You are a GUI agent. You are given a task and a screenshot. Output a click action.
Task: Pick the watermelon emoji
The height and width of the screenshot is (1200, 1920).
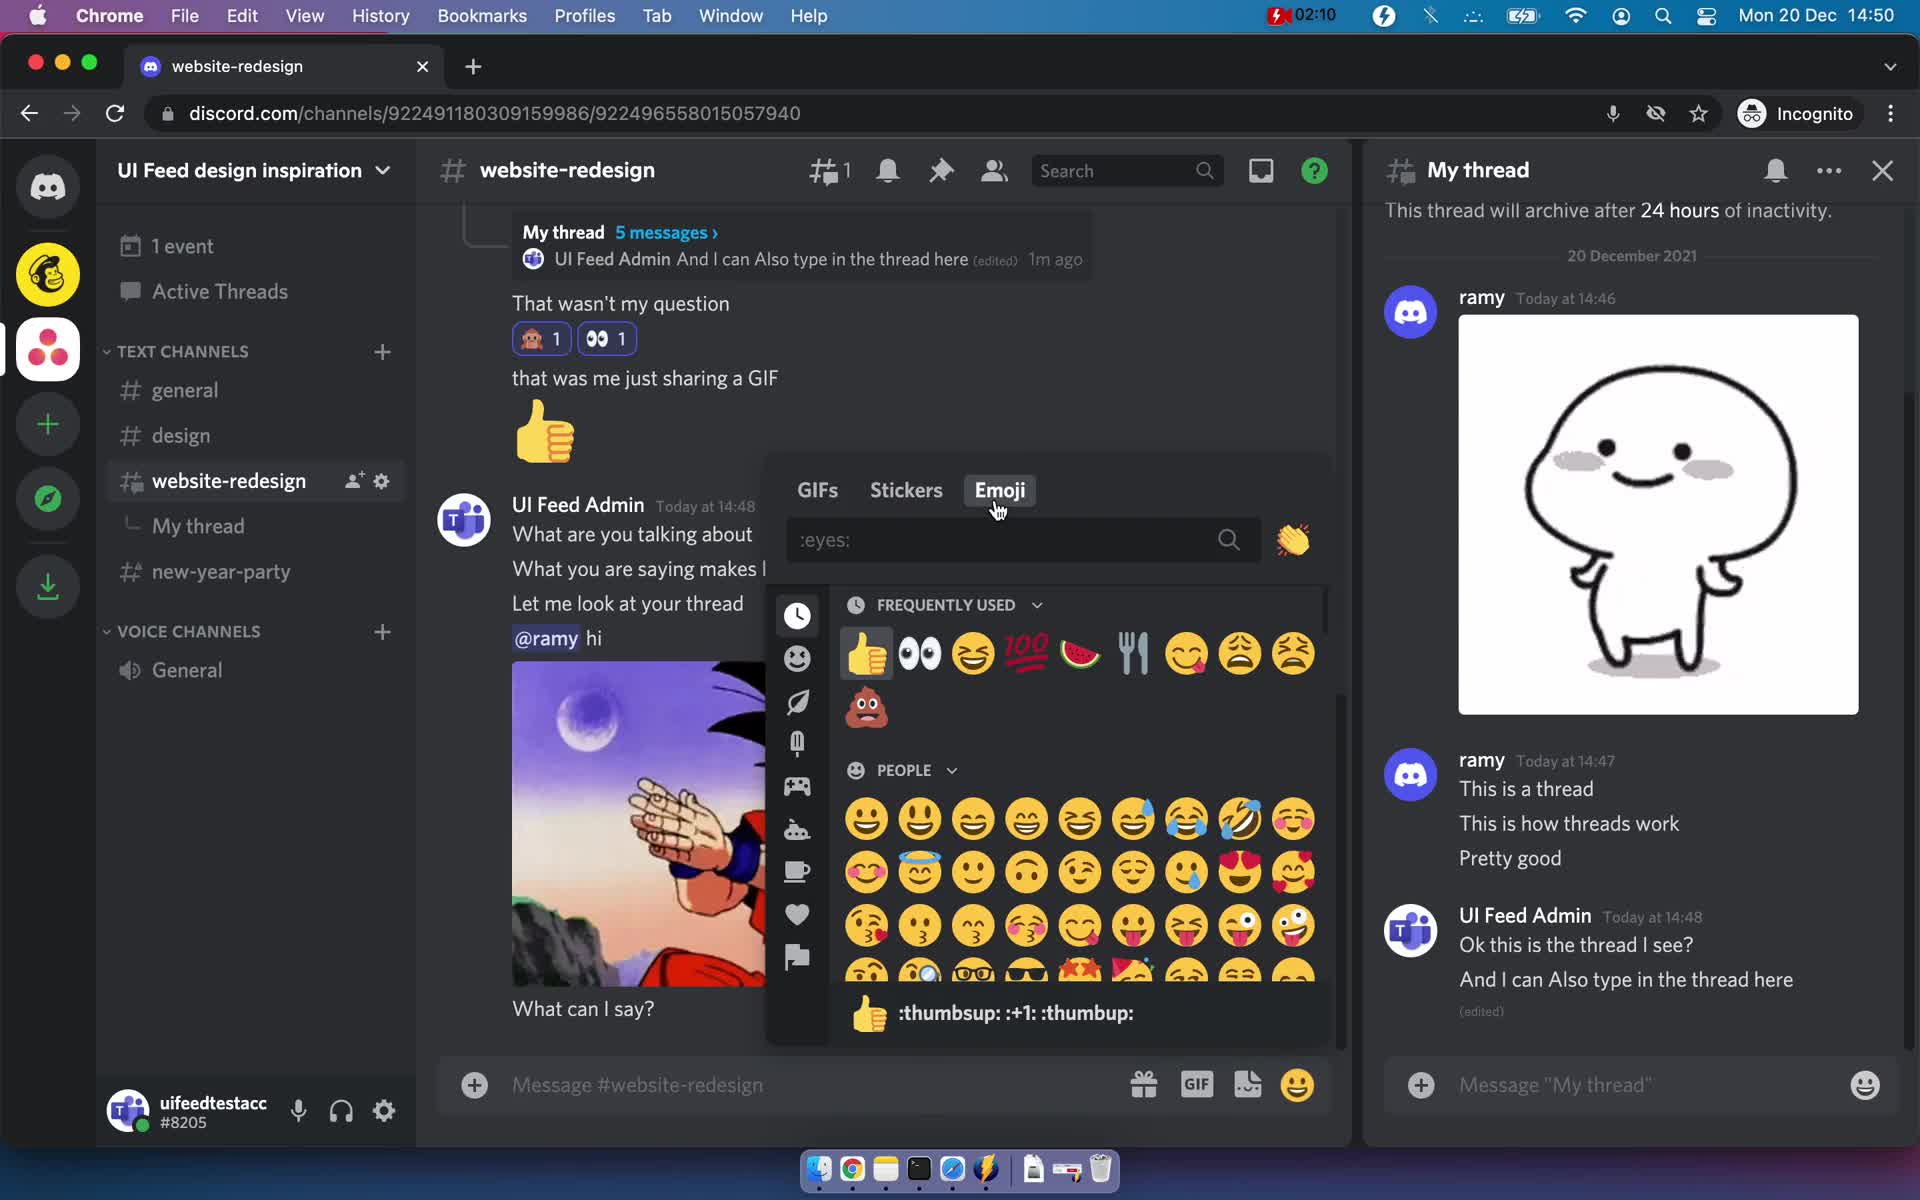(1080, 654)
